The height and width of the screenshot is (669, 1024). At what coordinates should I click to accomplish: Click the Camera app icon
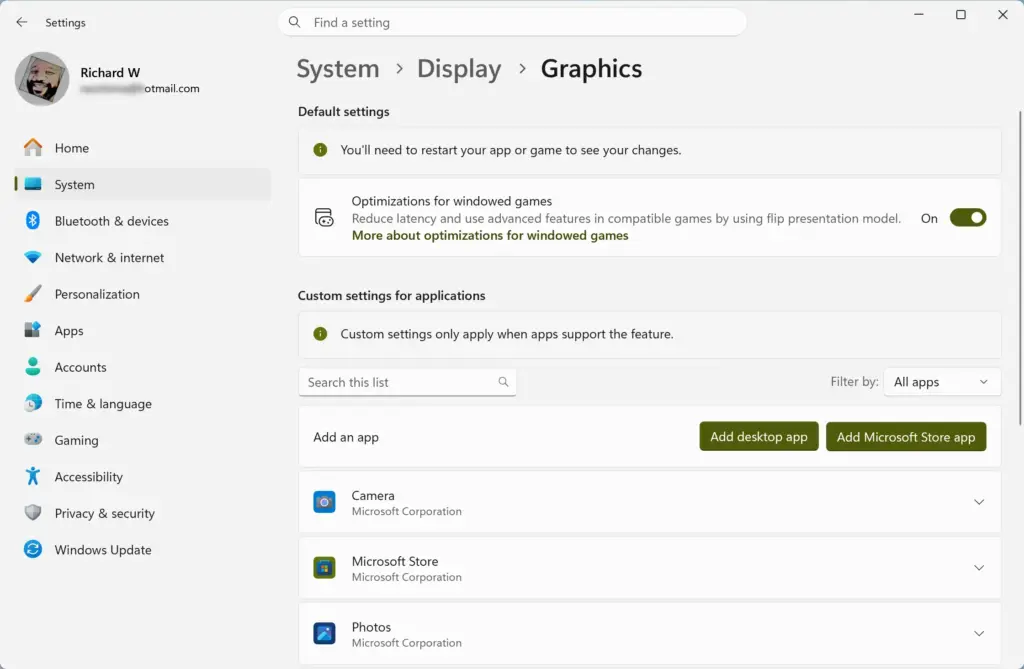coord(324,502)
